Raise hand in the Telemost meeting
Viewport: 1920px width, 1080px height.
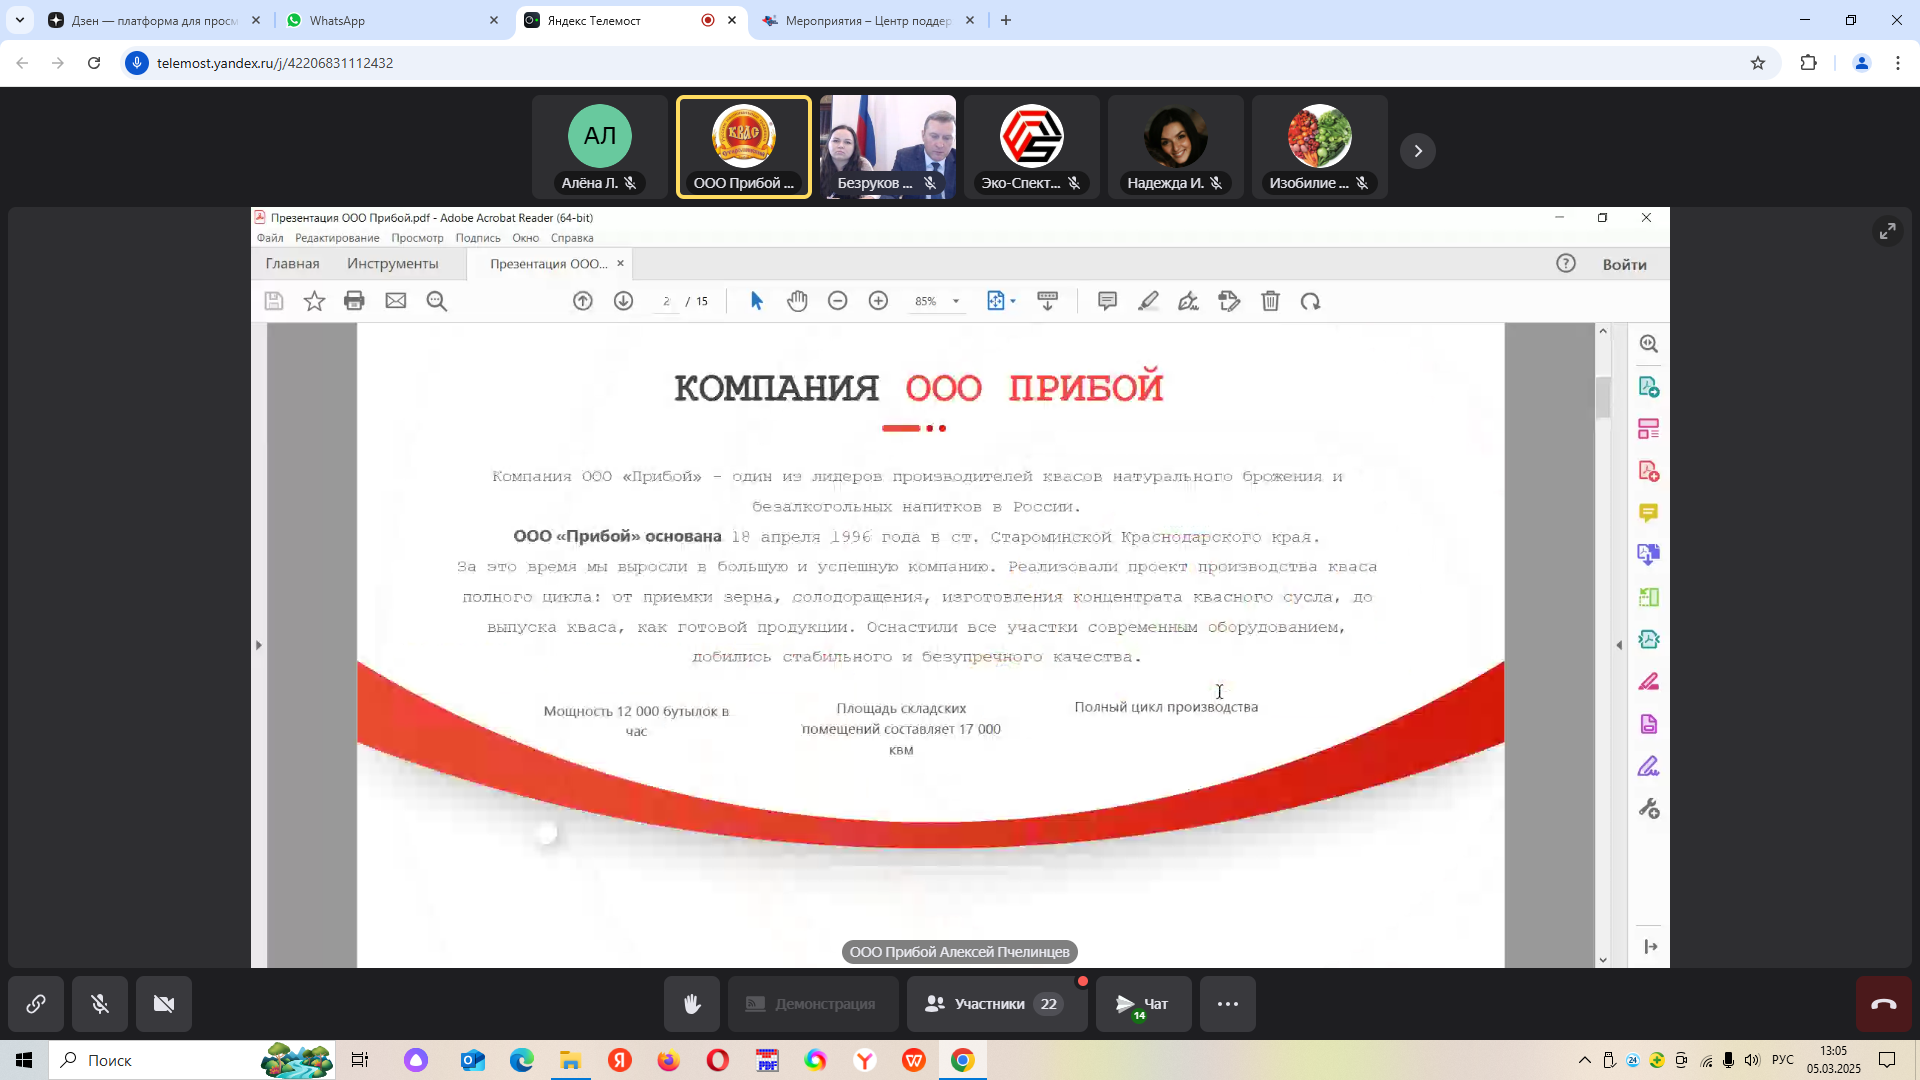point(691,1004)
